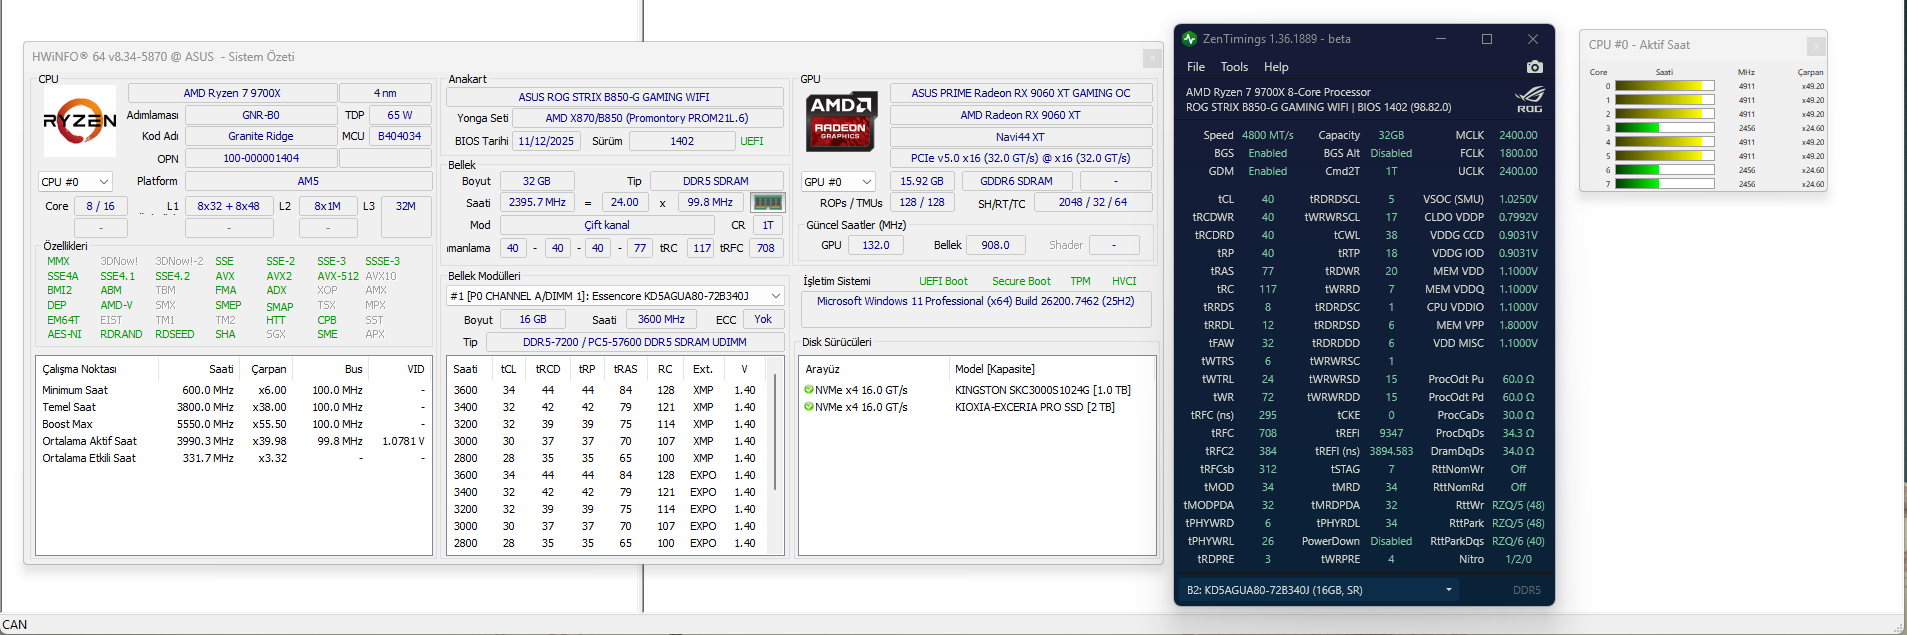Image resolution: width=1907 pixels, height=635 pixels.
Task: Click the AMD Ryzen 7 9700X name field
Action: (x=232, y=93)
